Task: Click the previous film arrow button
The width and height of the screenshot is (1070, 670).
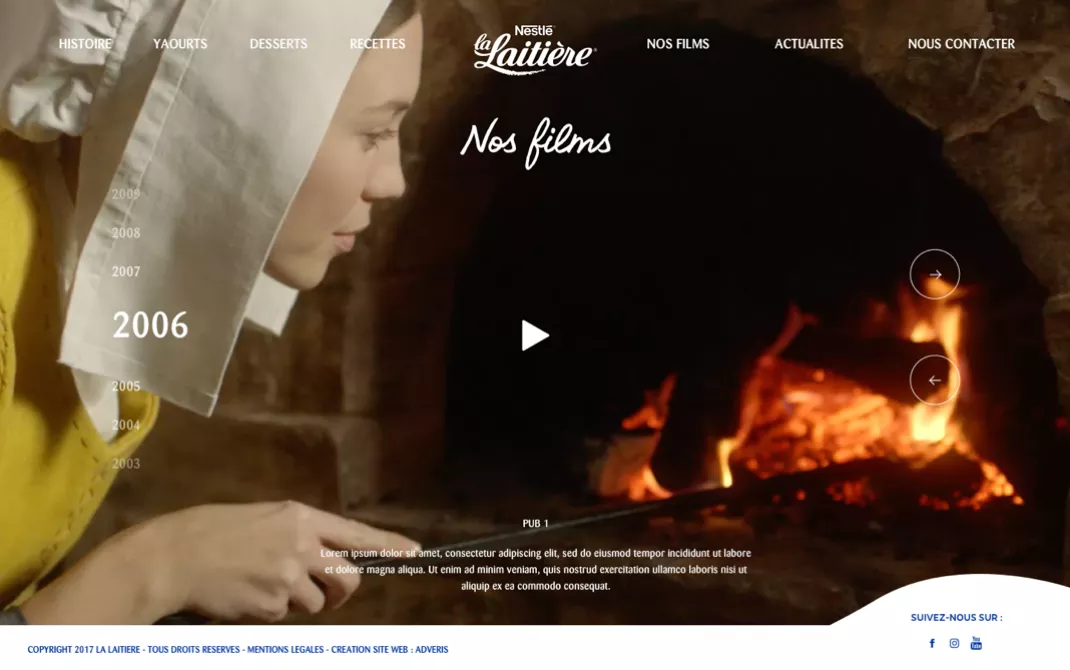Action: pos(935,380)
